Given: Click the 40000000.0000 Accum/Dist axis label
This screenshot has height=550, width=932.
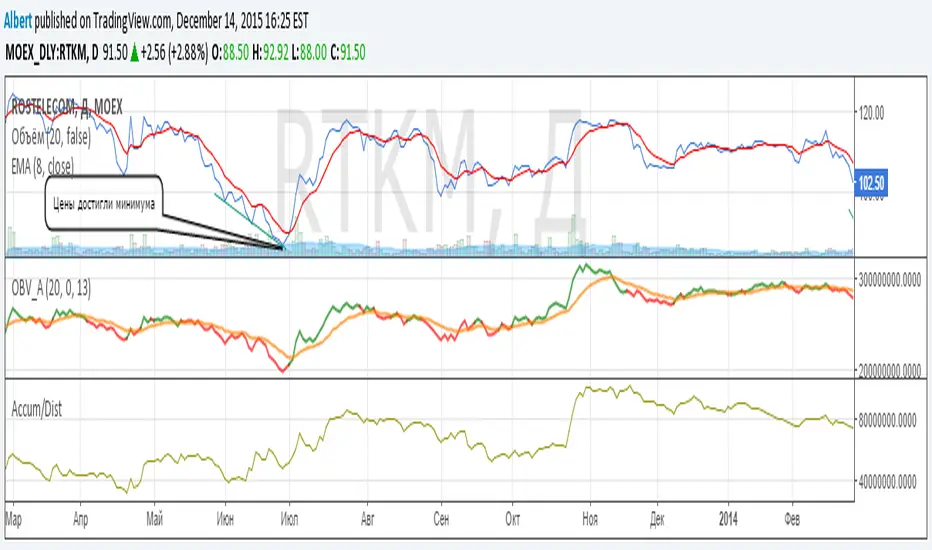Looking at the screenshot, I should point(887,482).
